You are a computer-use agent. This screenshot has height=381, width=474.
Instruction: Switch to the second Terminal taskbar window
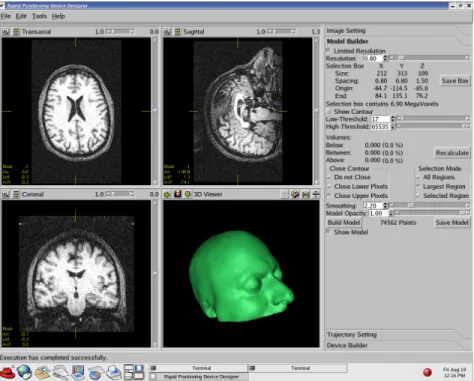pos(298,368)
